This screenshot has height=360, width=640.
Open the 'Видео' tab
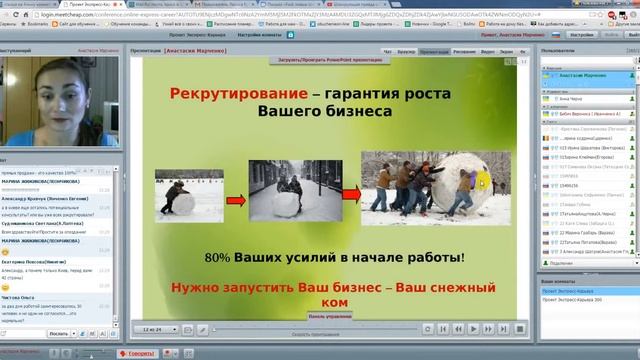tap(487, 52)
